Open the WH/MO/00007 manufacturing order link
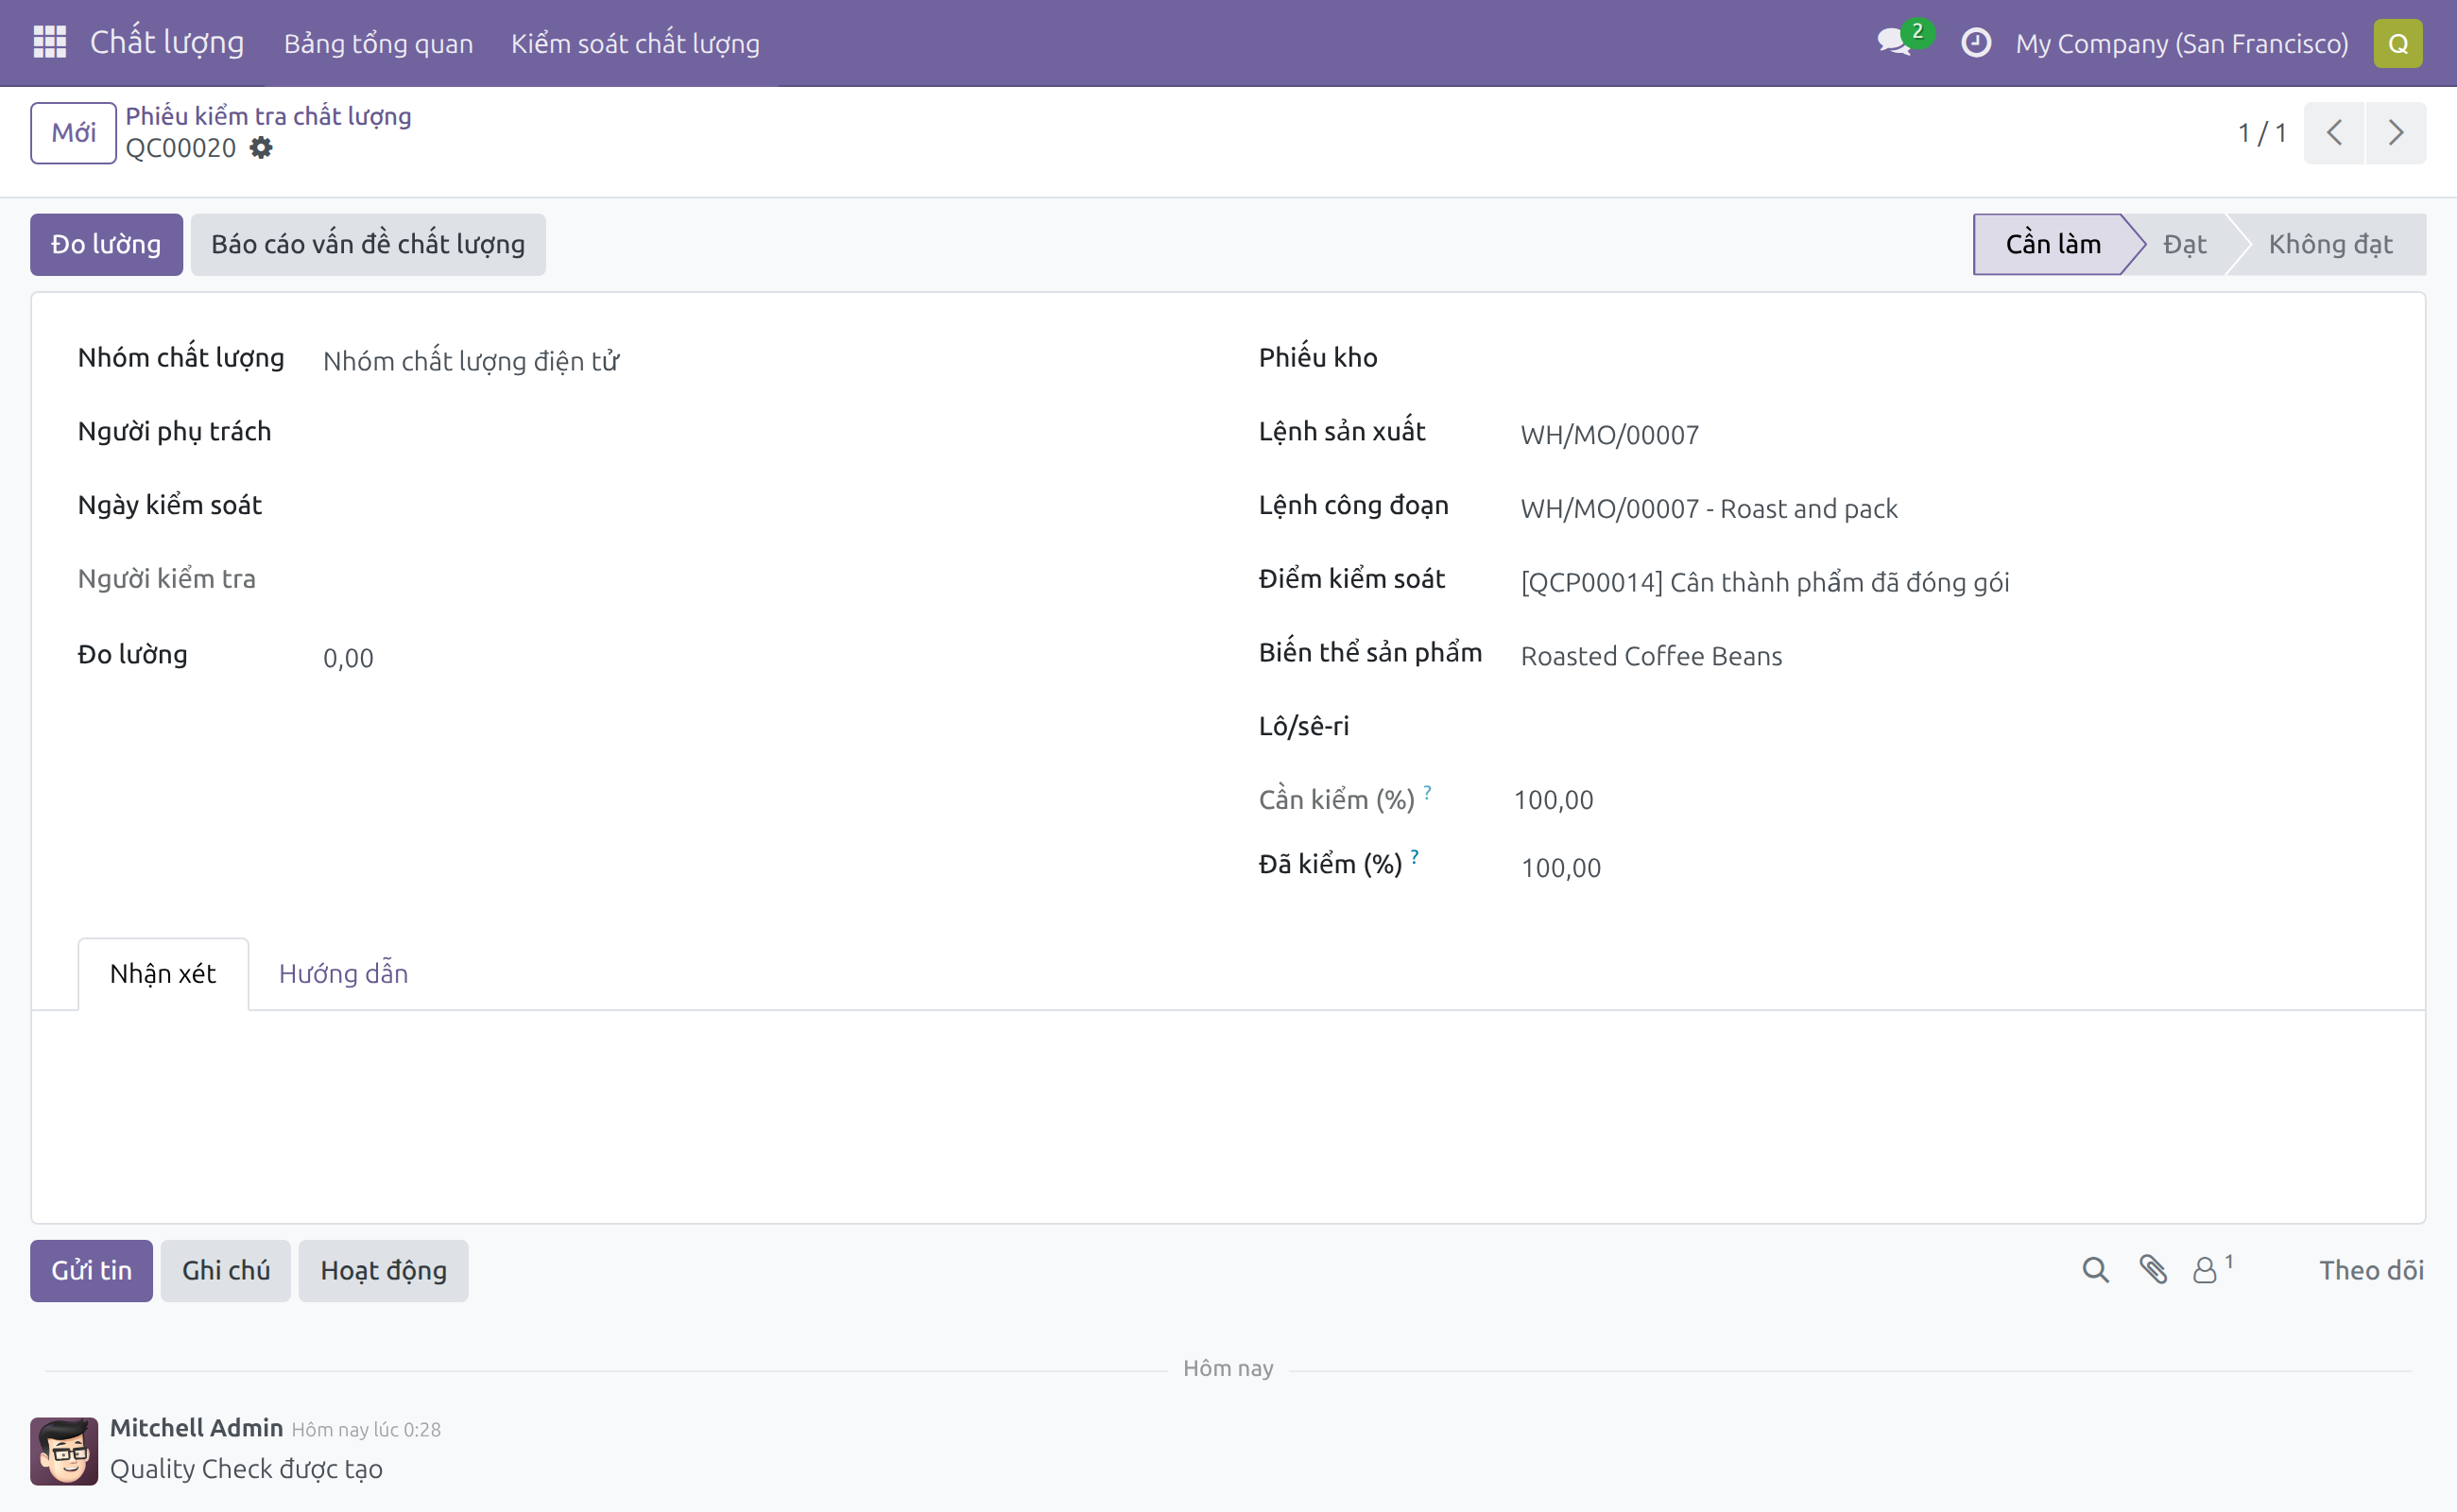2457x1512 pixels. (1609, 435)
